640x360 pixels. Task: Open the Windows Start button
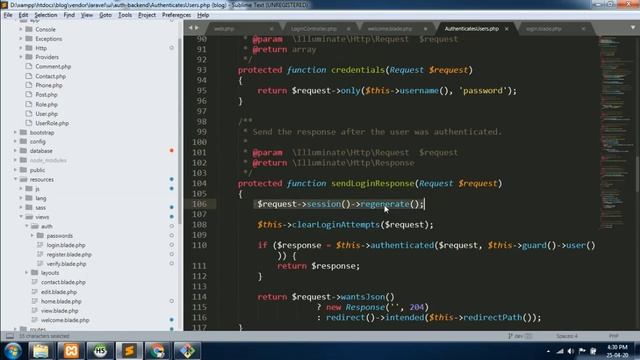click(13, 351)
